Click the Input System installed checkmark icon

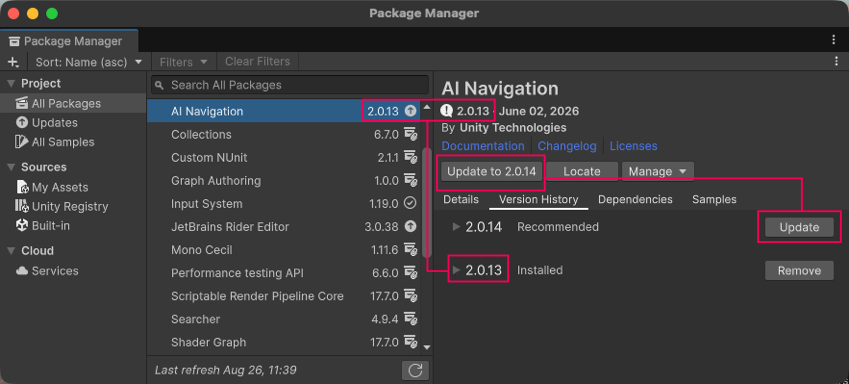[x=410, y=203]
